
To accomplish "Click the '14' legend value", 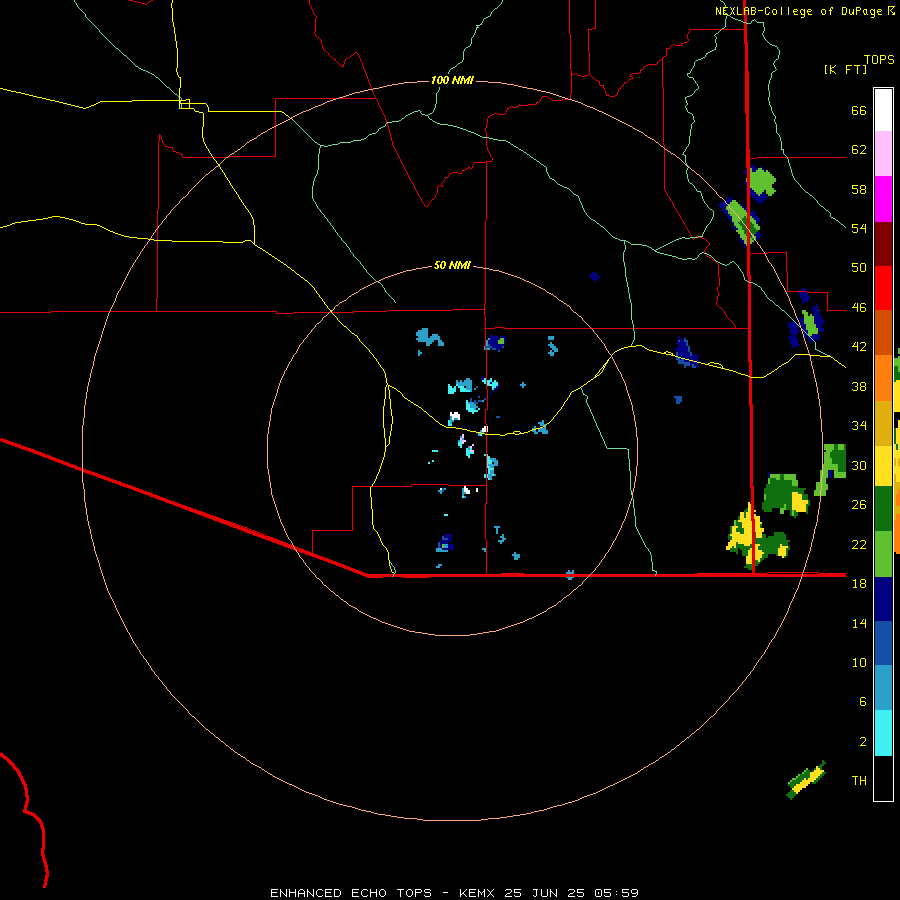I will click(x=859, y=623).
